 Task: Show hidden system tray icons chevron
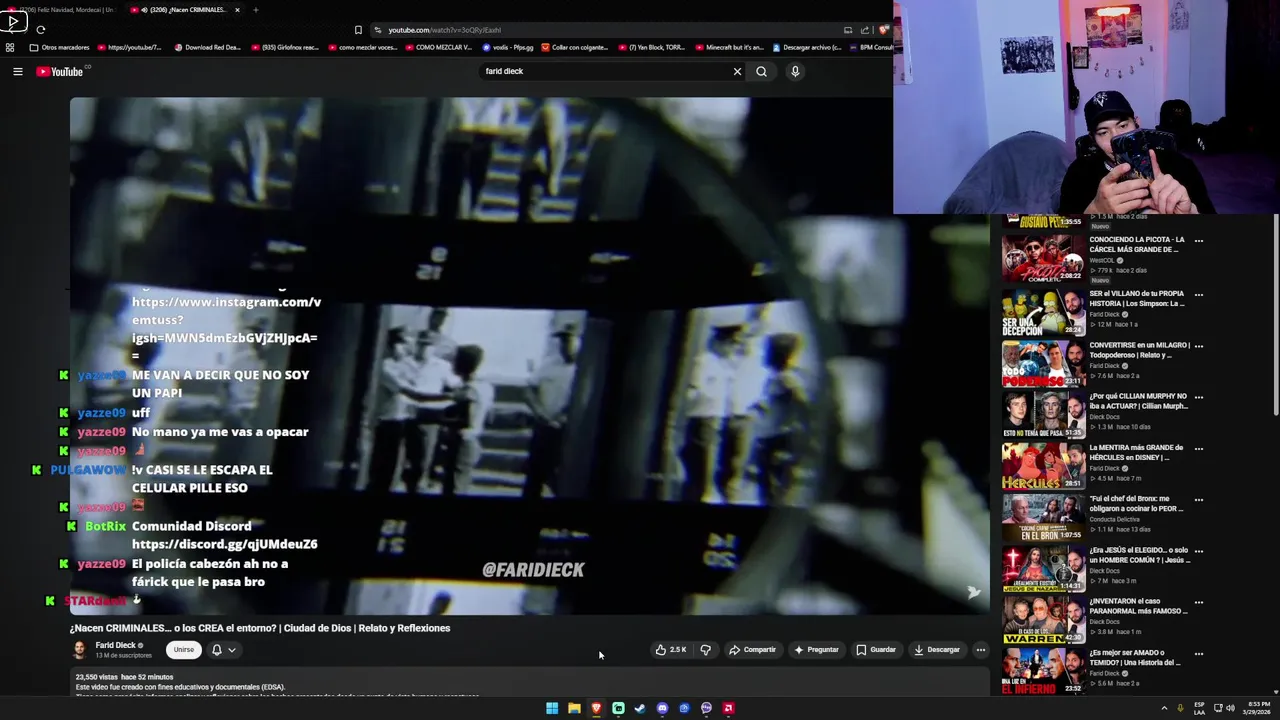click(1164, 708)
